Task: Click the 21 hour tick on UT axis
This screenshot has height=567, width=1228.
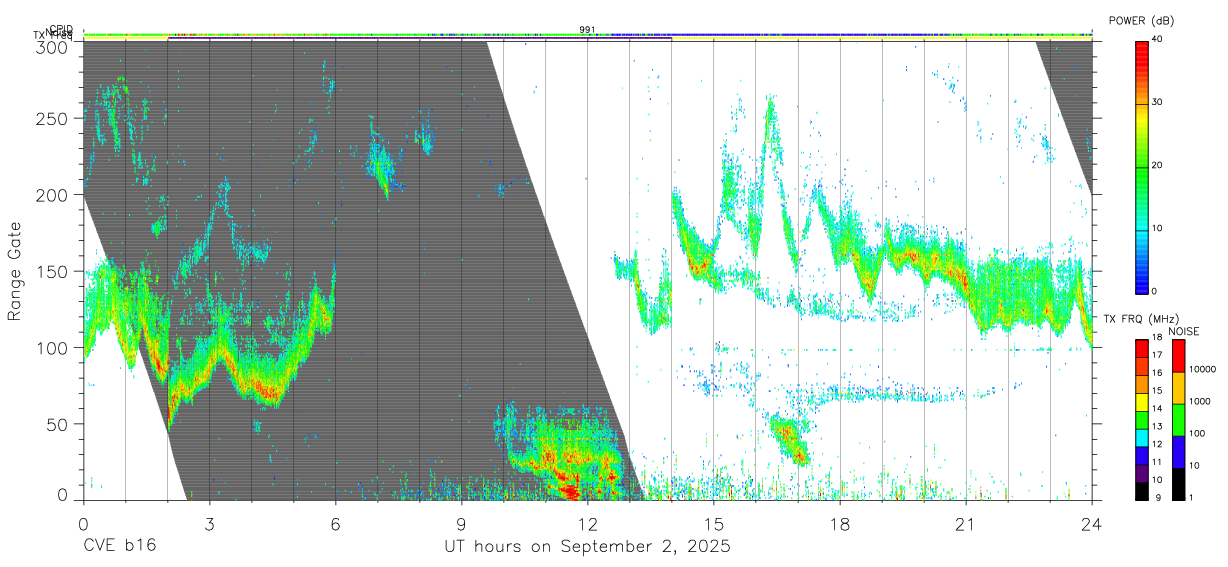Action: point(965,524)
